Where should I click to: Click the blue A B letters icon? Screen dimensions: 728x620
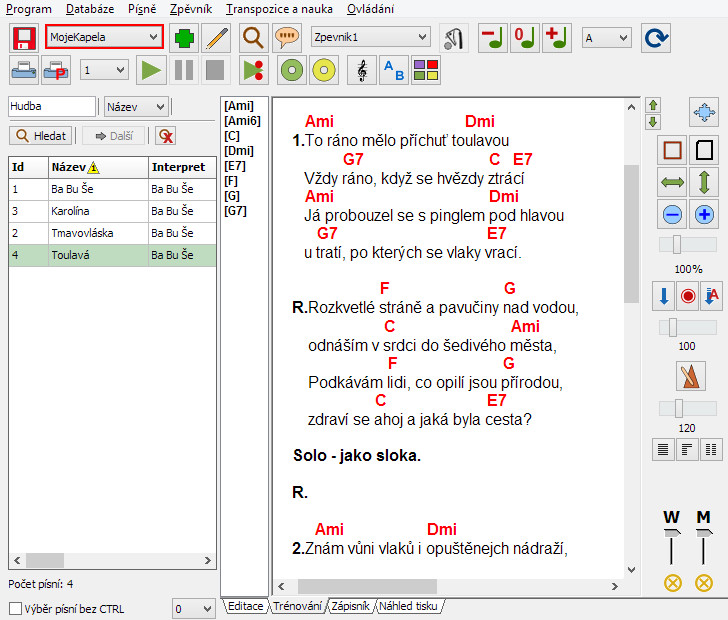pyautogui.click(x=394, y=71)
